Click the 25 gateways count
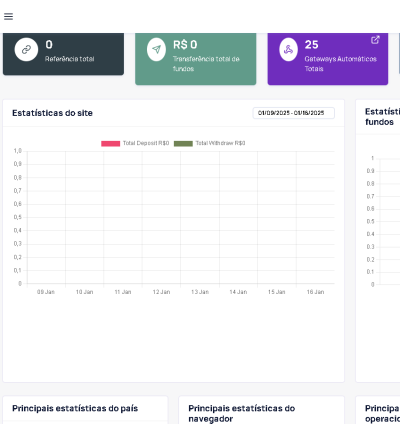This screenshot has width=400, height=424. click(x=312, y=45)
